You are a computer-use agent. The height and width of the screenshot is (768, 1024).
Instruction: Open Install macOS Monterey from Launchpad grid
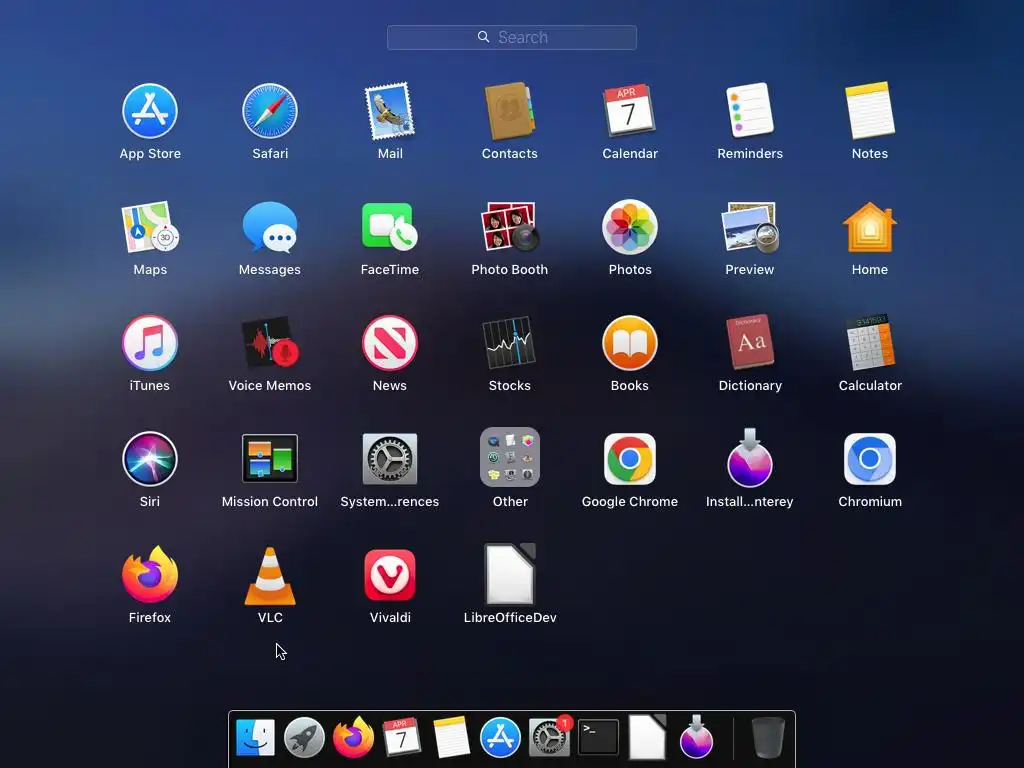pos(750,458)
